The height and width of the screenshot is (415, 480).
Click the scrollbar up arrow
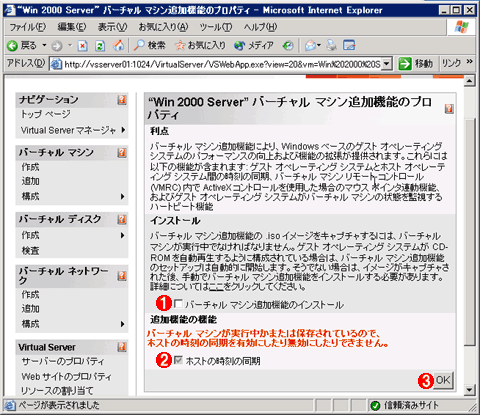click(x=470, y=81)
